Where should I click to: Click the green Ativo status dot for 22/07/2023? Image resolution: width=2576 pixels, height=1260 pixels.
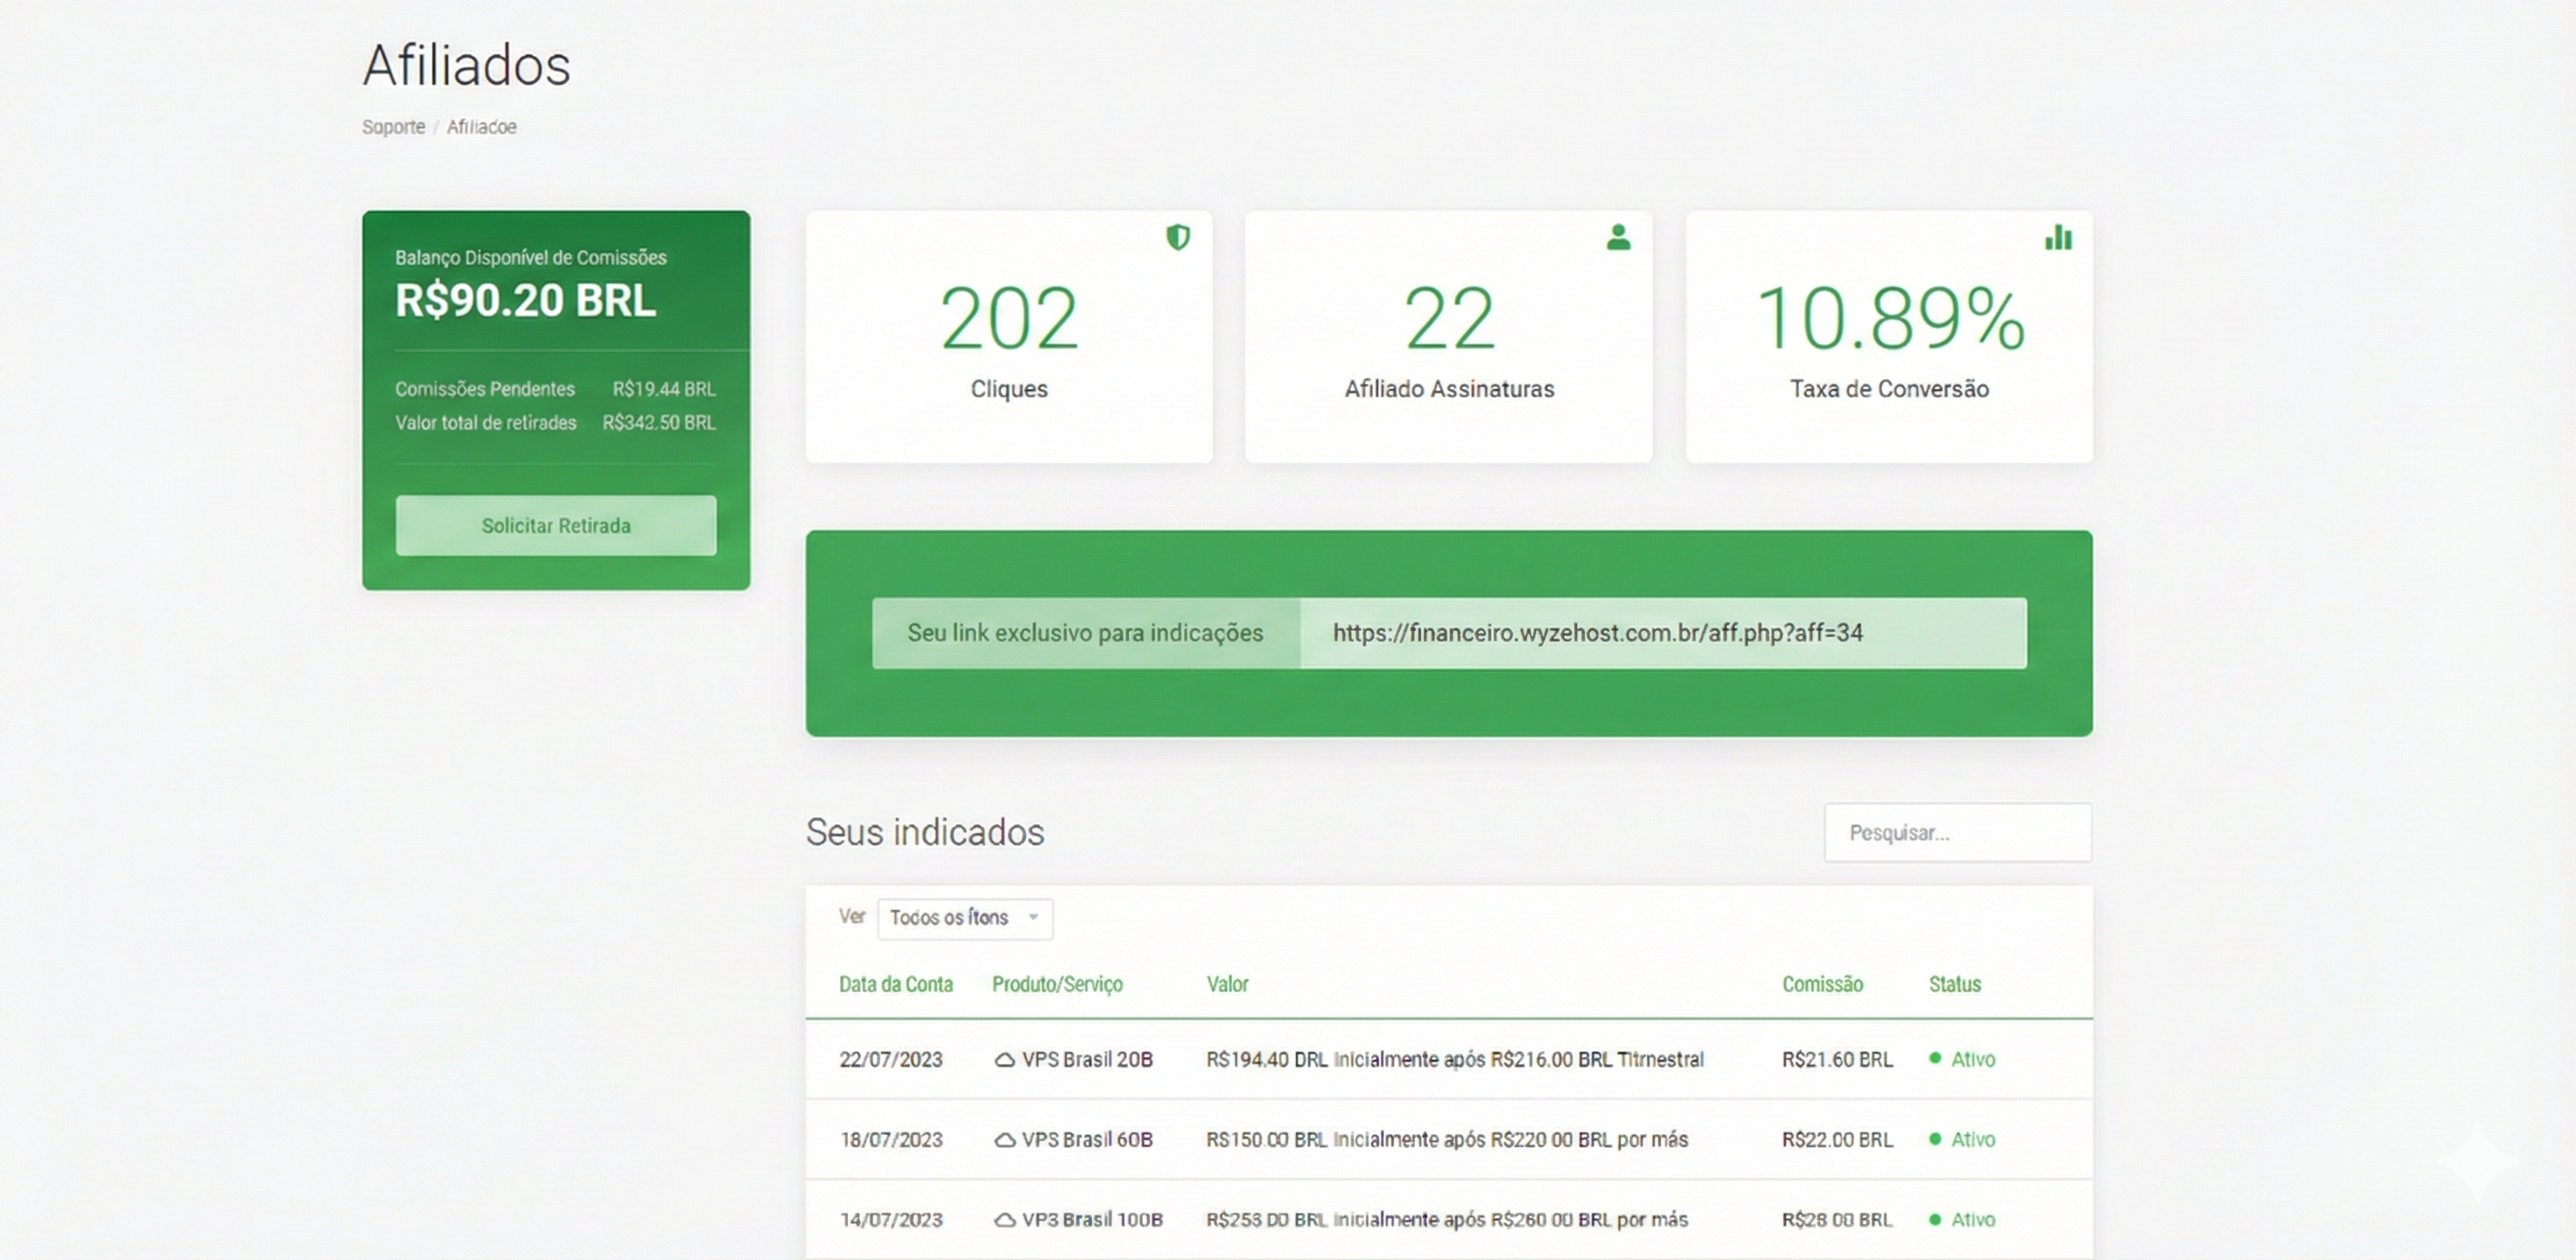click(x=1935, y=1058)
